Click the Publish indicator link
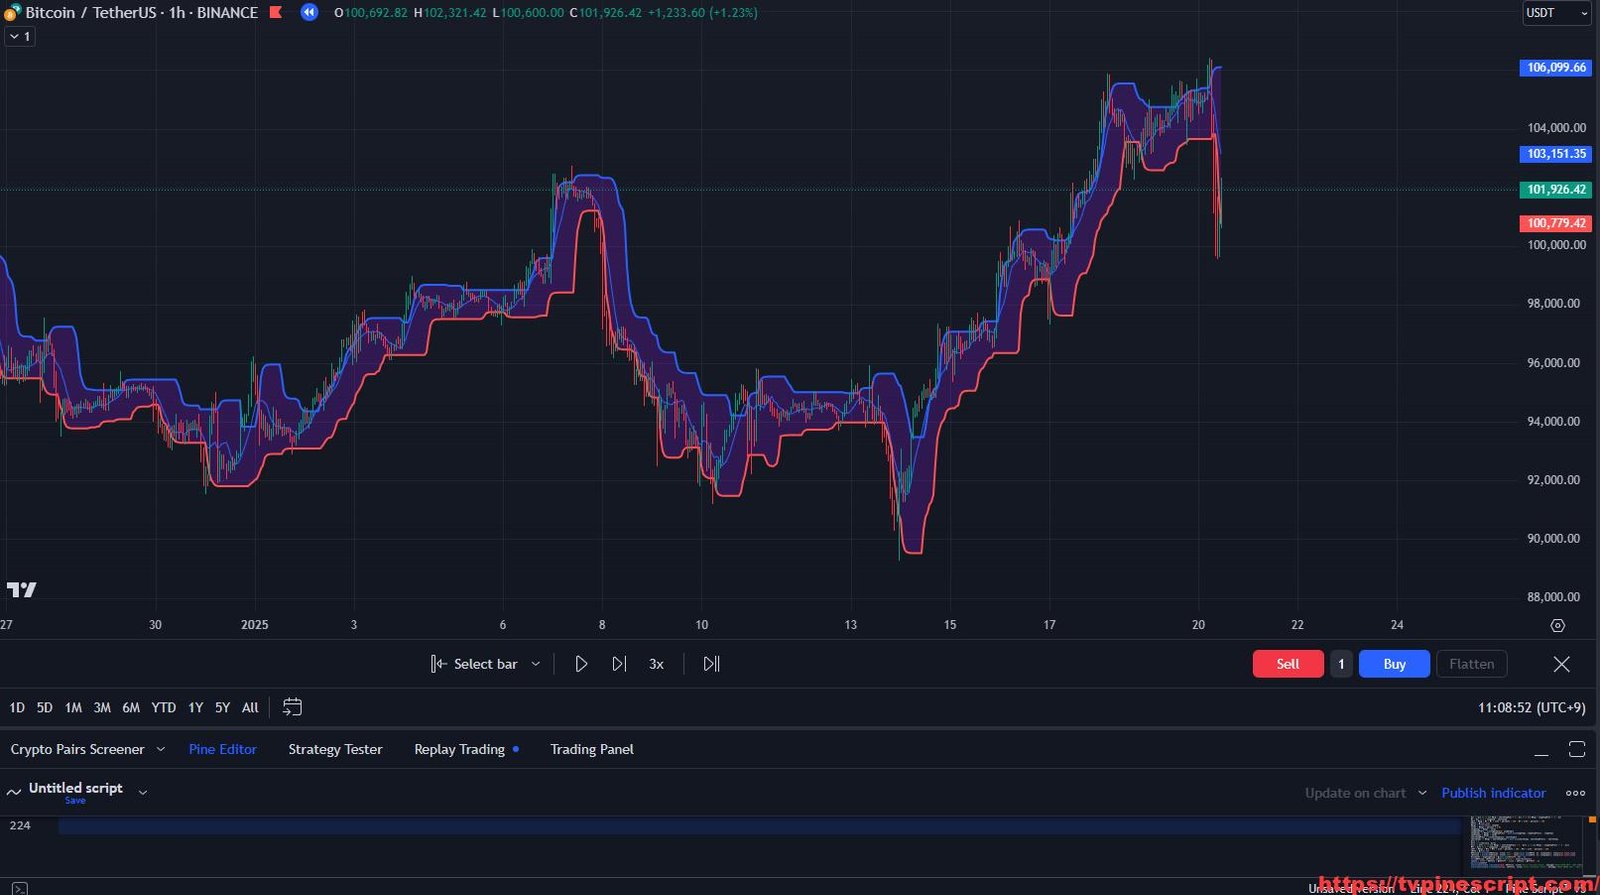The width and height of the screenshot is (1600, 895). [1493, 793]
